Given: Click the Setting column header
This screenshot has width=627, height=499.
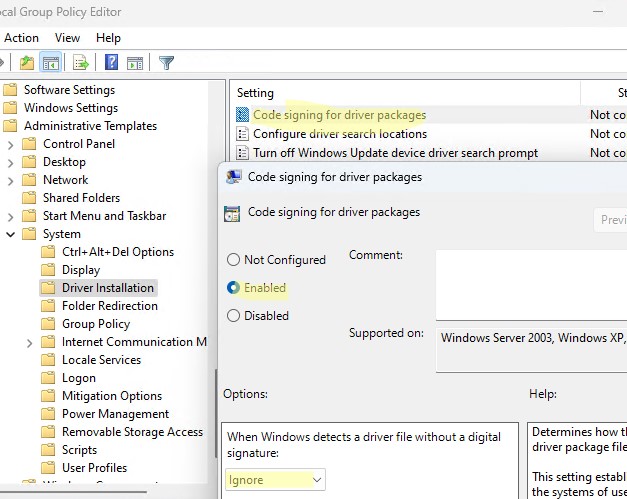Looking at the screenshot, I should pos(405,93).
